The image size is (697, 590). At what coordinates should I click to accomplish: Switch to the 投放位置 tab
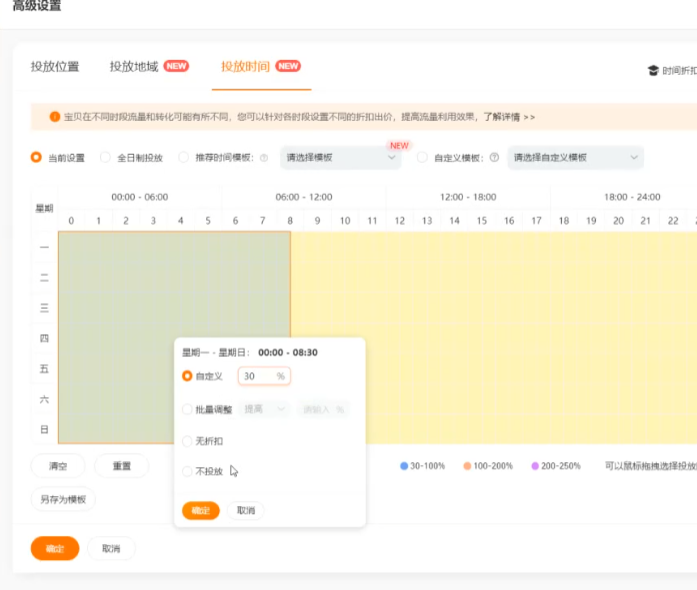(x=55, y=67)
